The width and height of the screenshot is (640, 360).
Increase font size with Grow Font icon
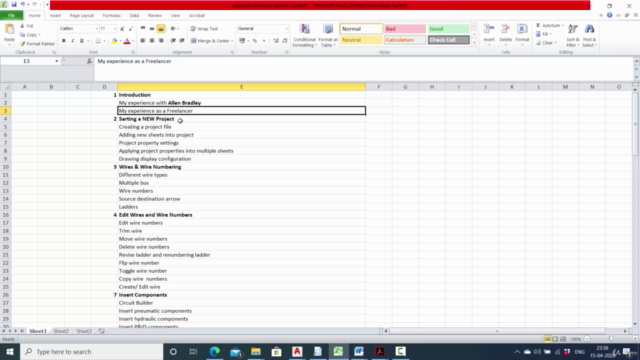point(122,29)
